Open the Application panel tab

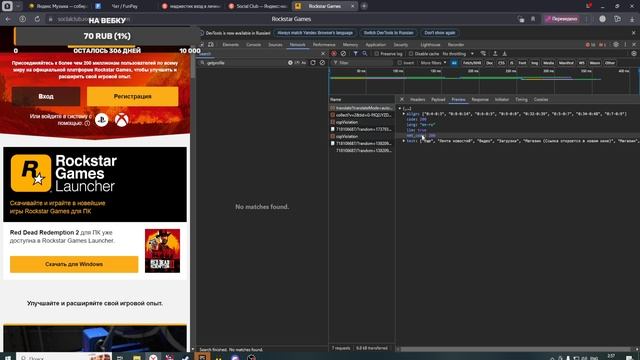click(x=376, y=44)
